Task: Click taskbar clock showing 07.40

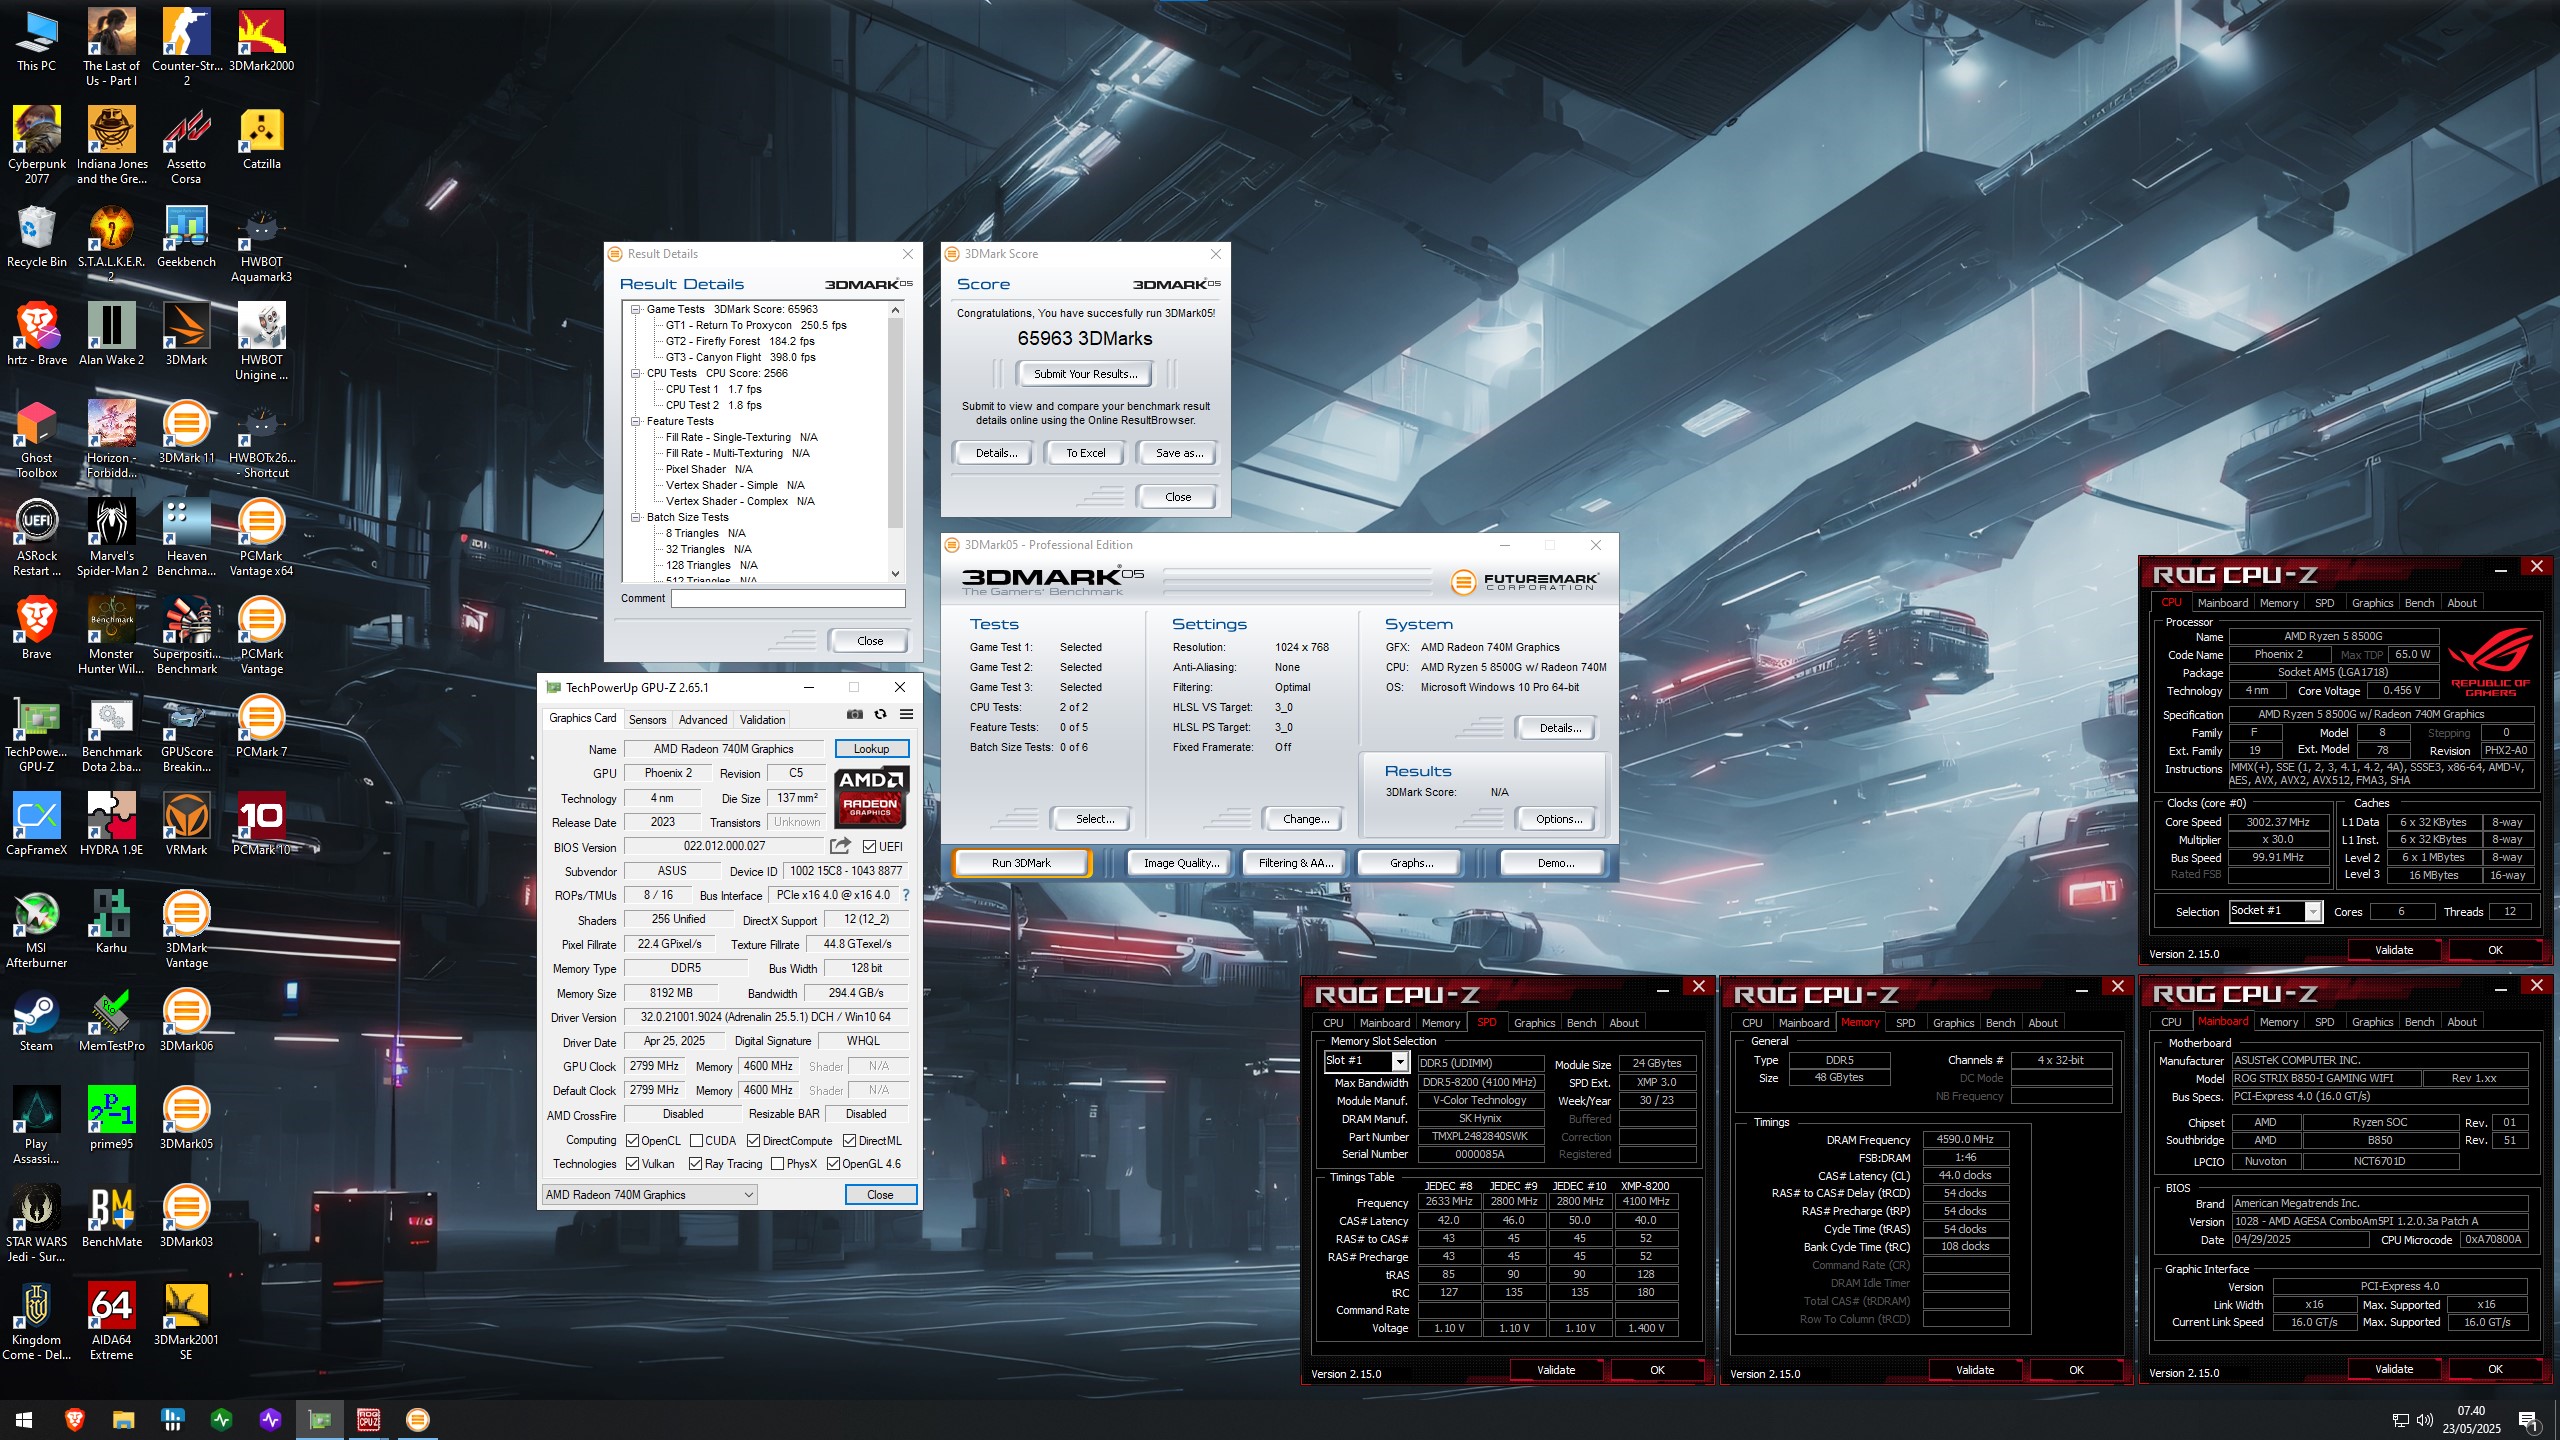Action: [2471, 1419]
